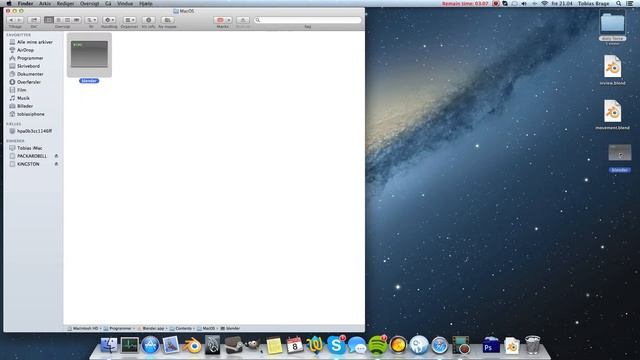640x360 pixels.
Task: Open the Apple menu
Action: [x=9, y=3]
